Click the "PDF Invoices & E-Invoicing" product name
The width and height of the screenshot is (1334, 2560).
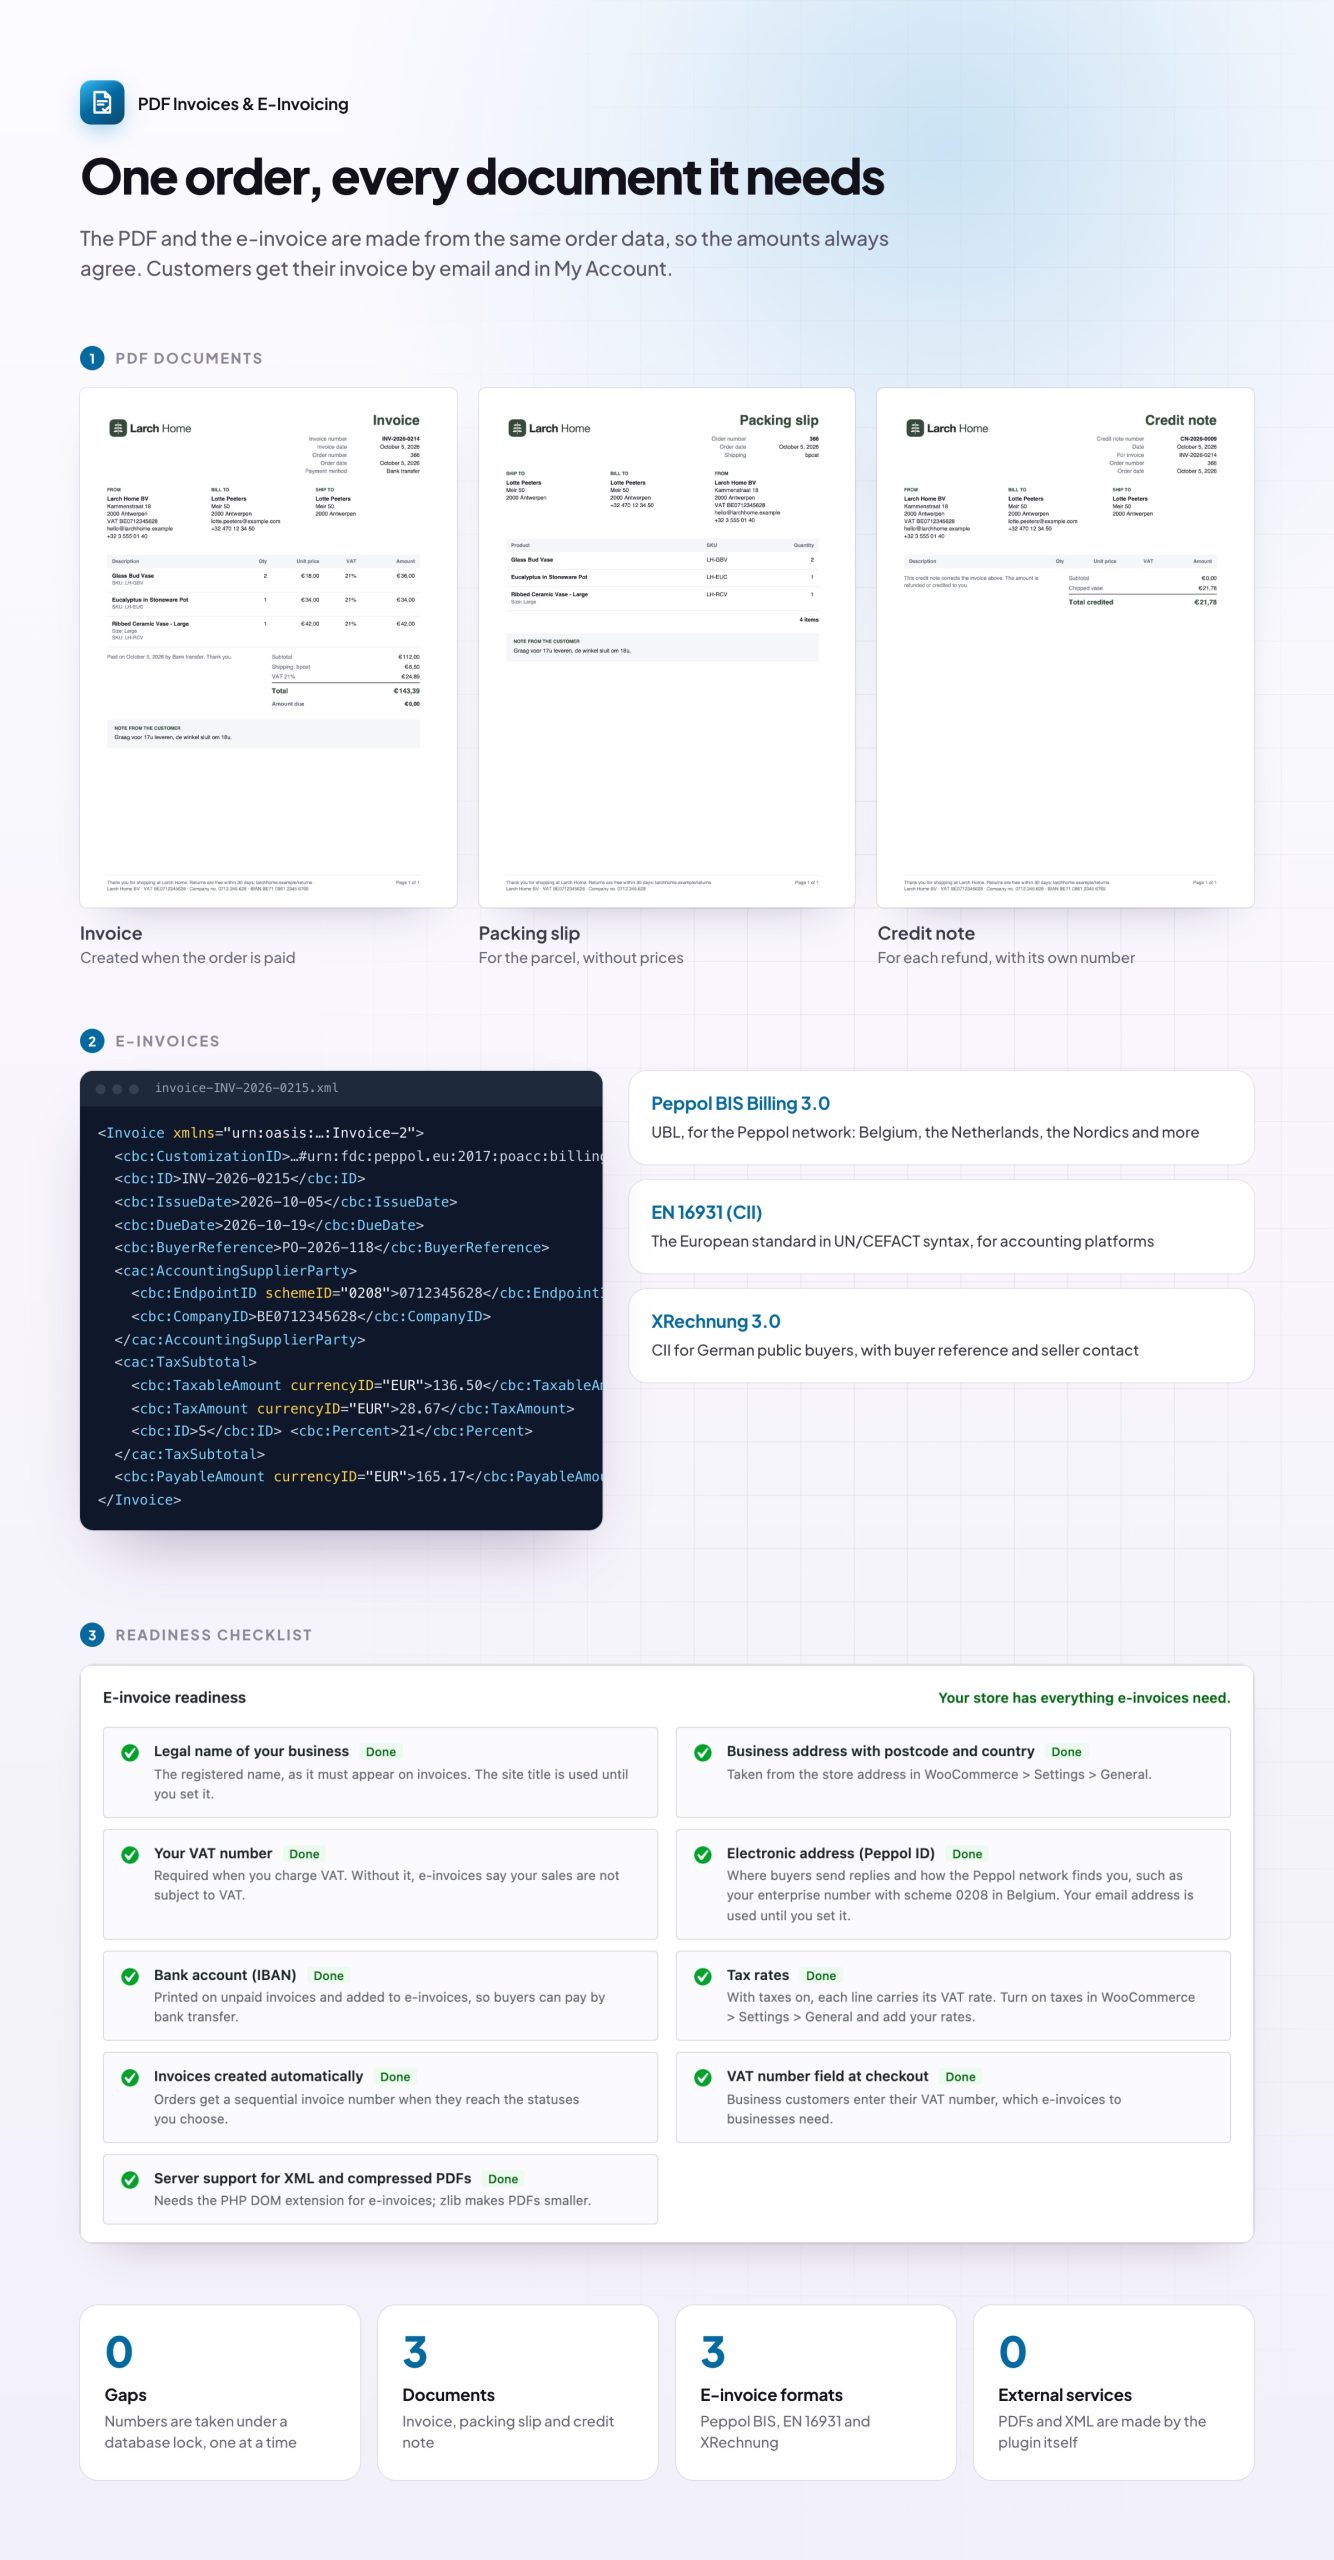[x=243, y=104]
